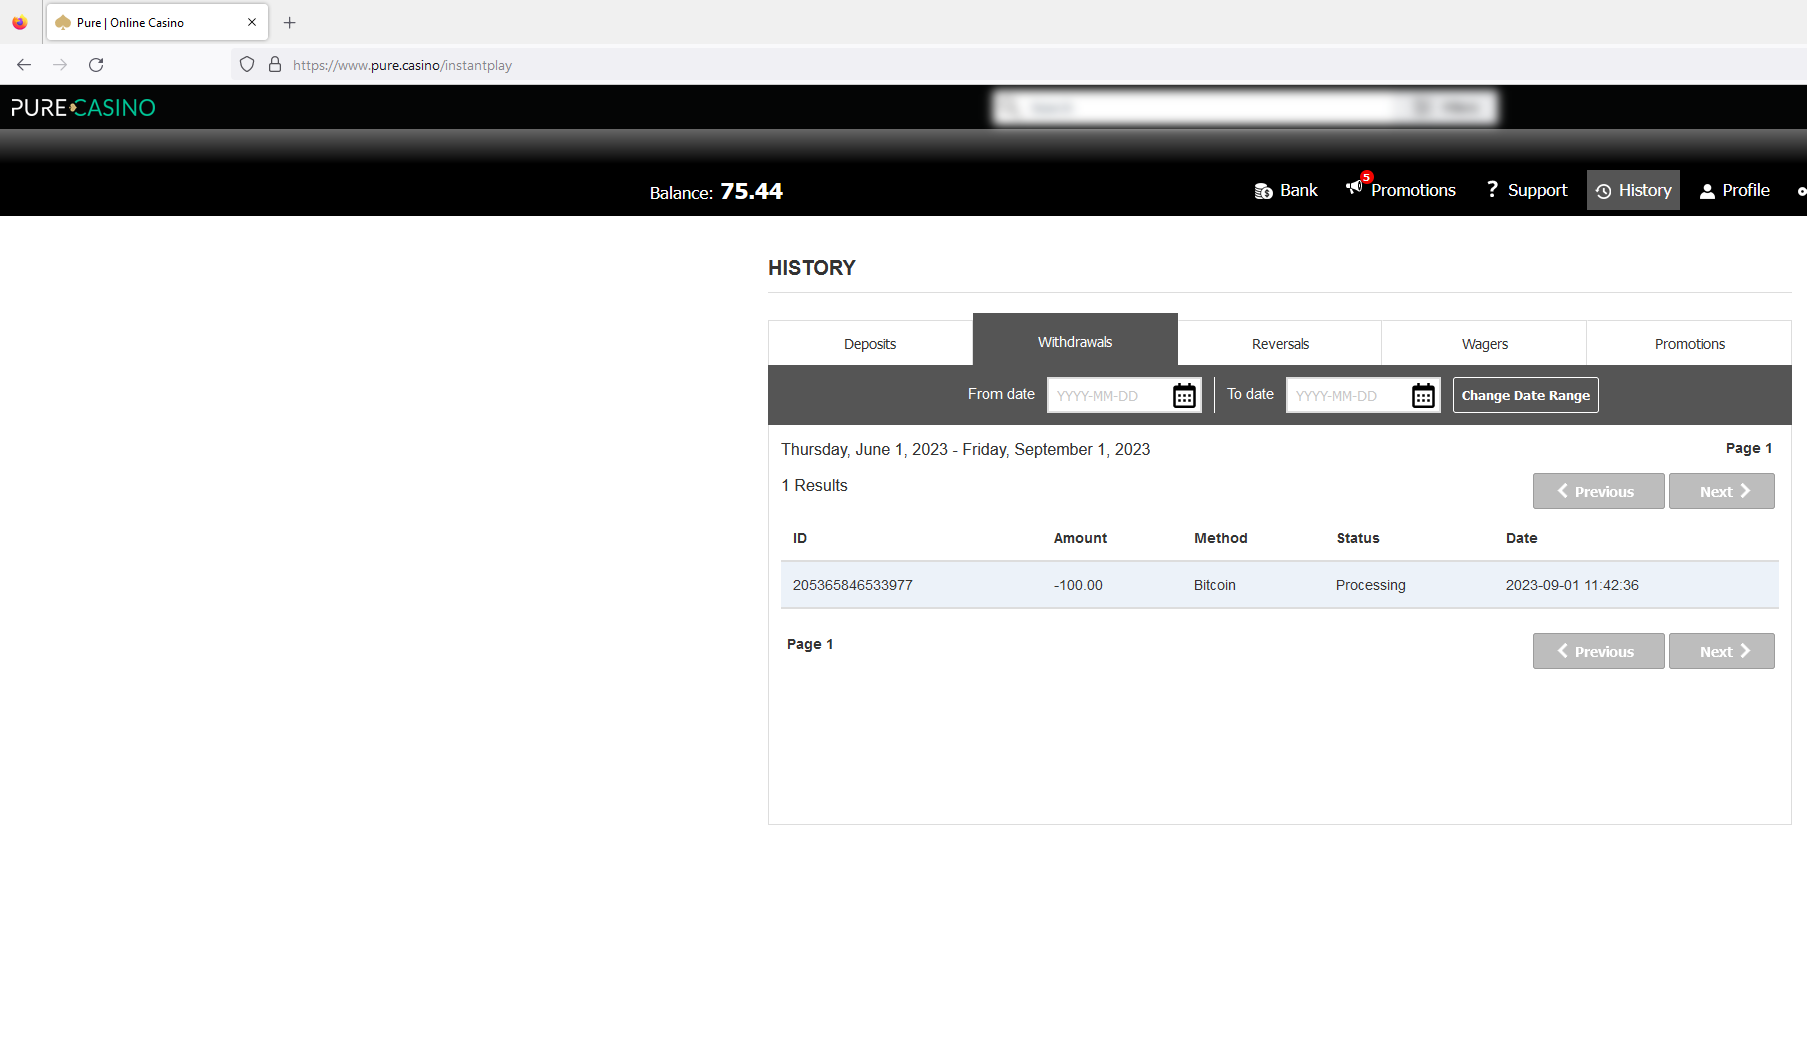The width and height of the screenshot is (1807, 1050).
Task: Select the Wagers tab
Action: (x=1484, y=343)
